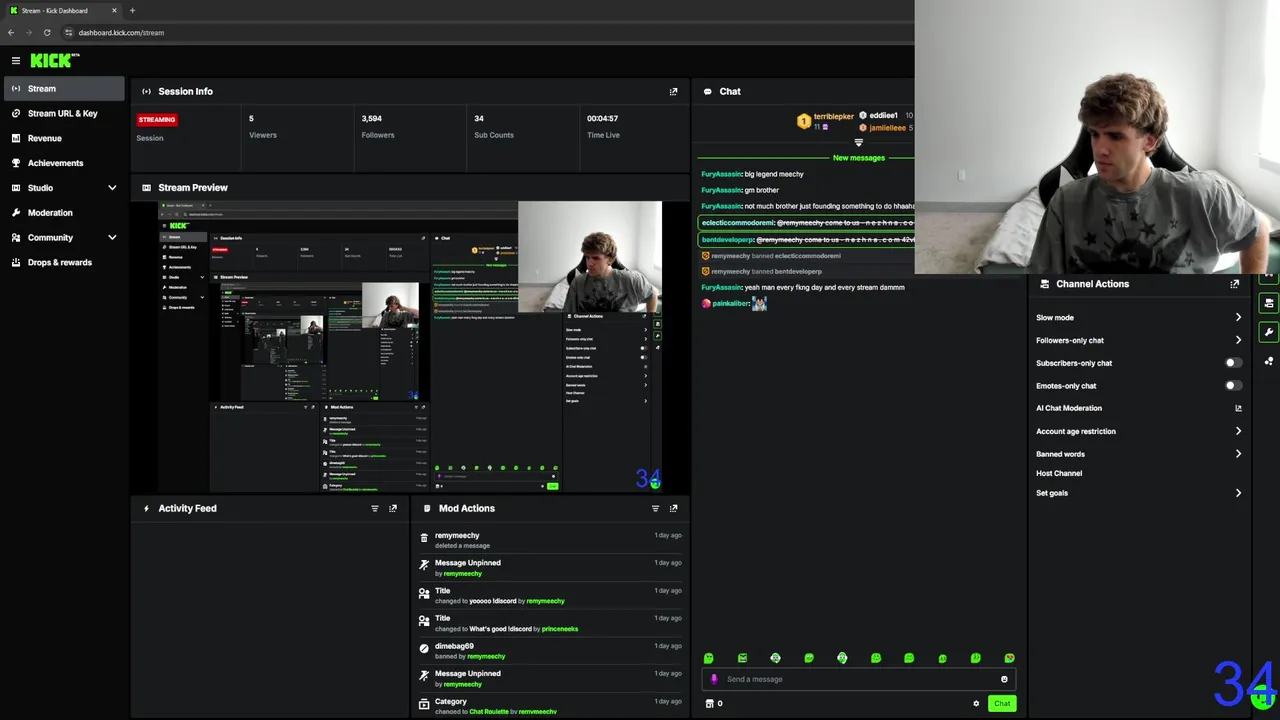Click Host Channel action

pos(1059,473)
